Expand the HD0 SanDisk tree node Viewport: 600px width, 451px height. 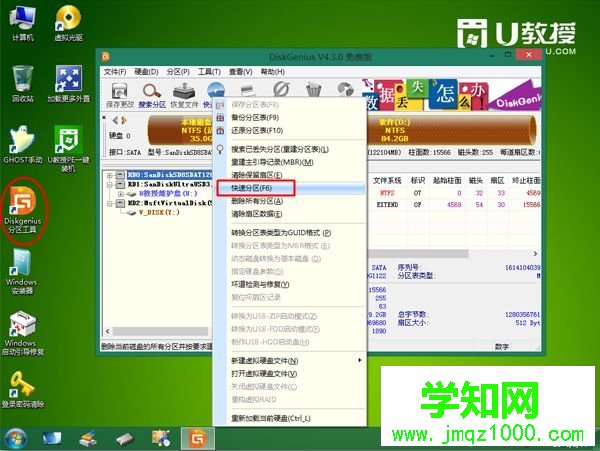tap(109, 175)
